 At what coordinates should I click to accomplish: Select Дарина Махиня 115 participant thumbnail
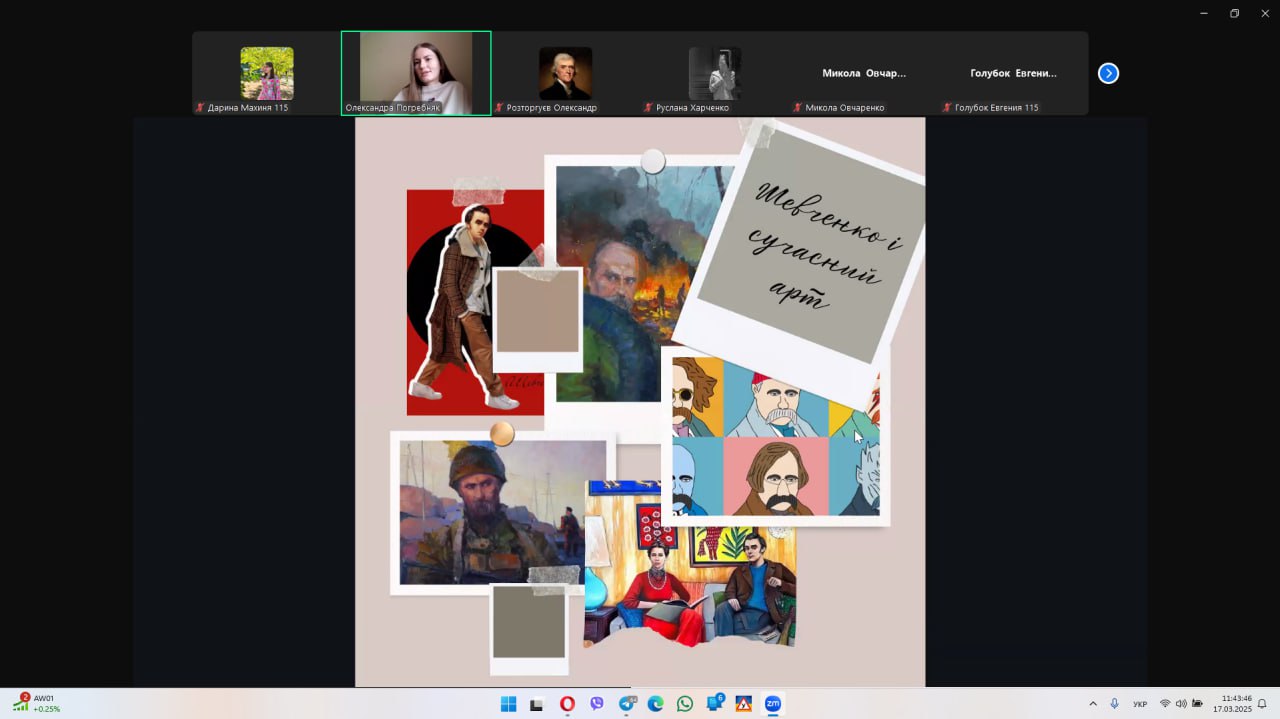pos(267,73)
